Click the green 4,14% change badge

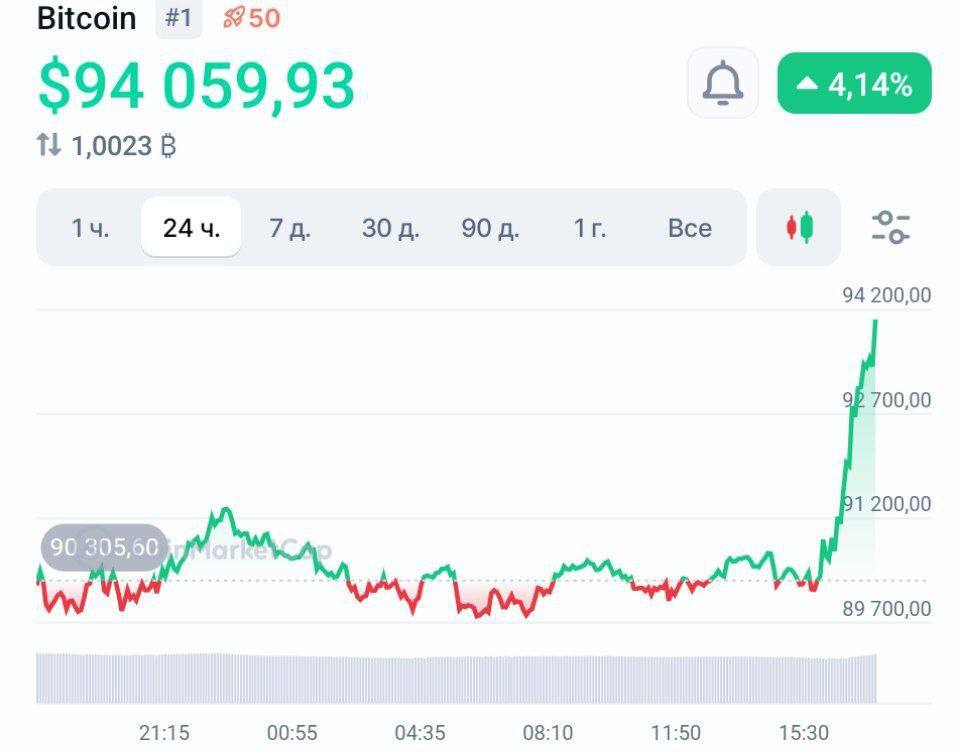pyautogui.click(x=854, y=83)
